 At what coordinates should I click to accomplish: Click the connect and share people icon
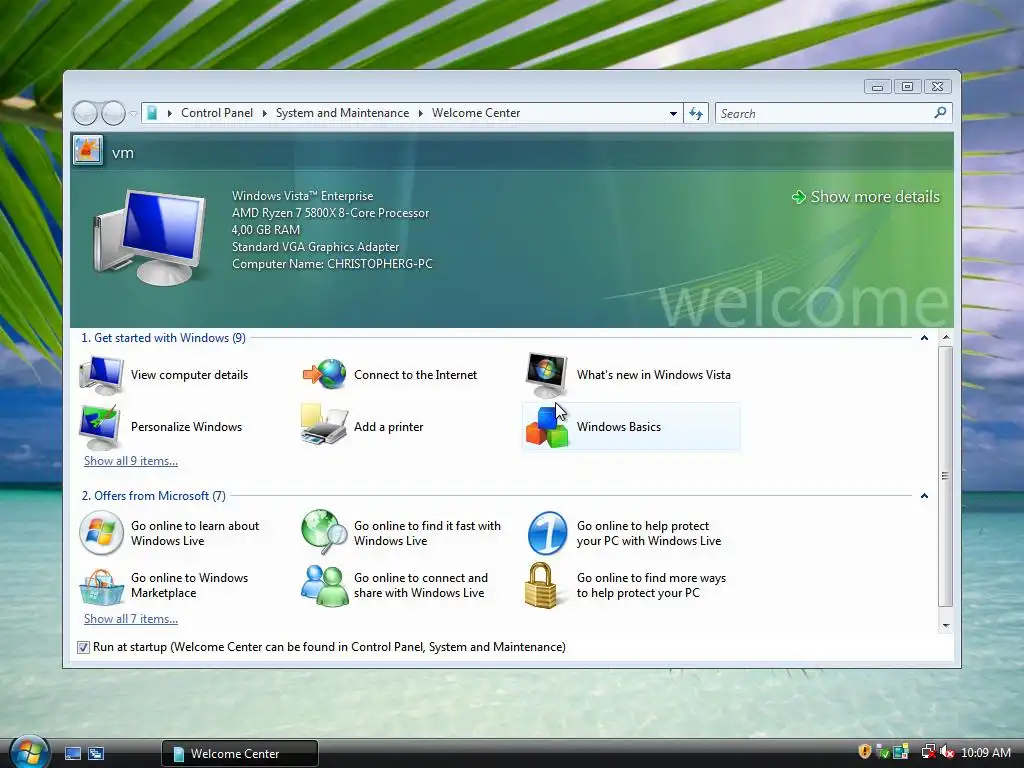click(325, 585)
